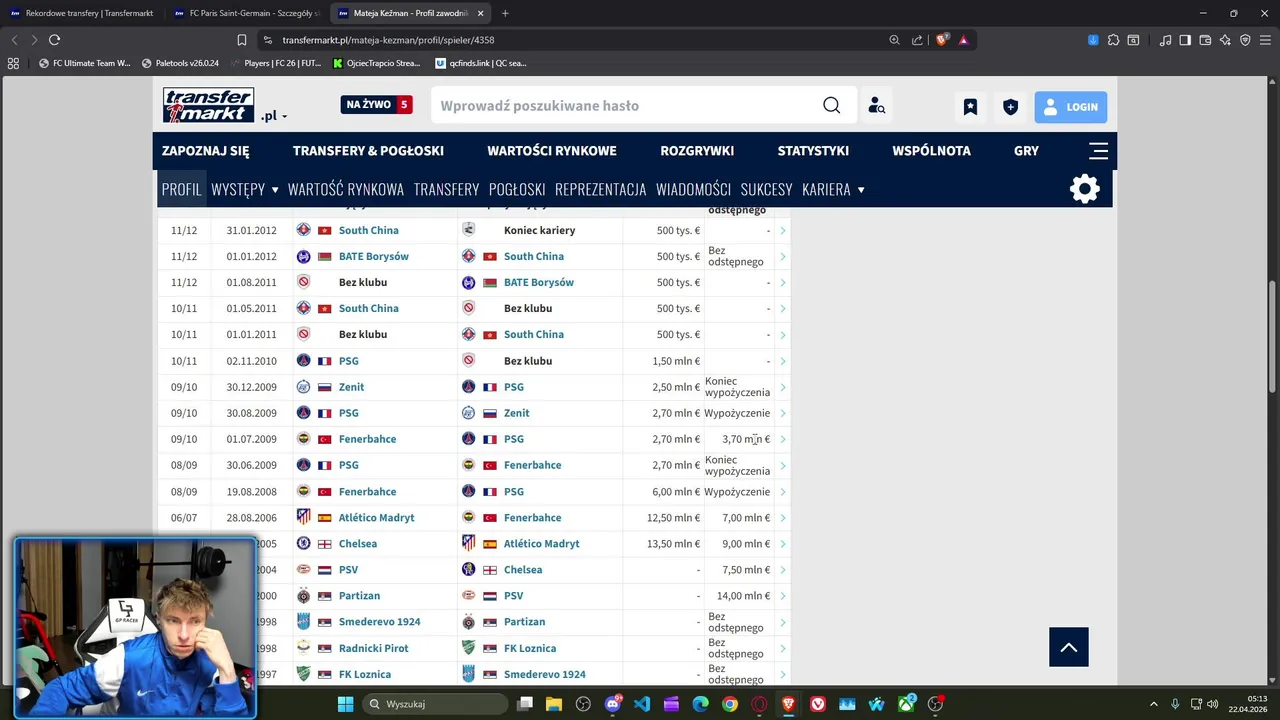This screenshot has width=1280, height=720.
Task: Click the Brave Shields lion icon
Action: 941,40
